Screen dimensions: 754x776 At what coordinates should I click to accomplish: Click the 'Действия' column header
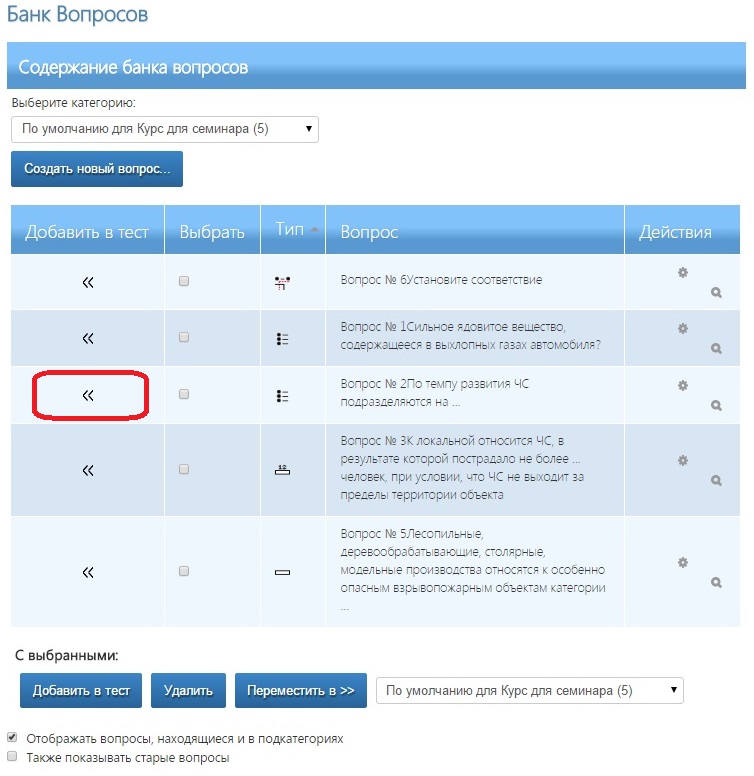point(675,232)
